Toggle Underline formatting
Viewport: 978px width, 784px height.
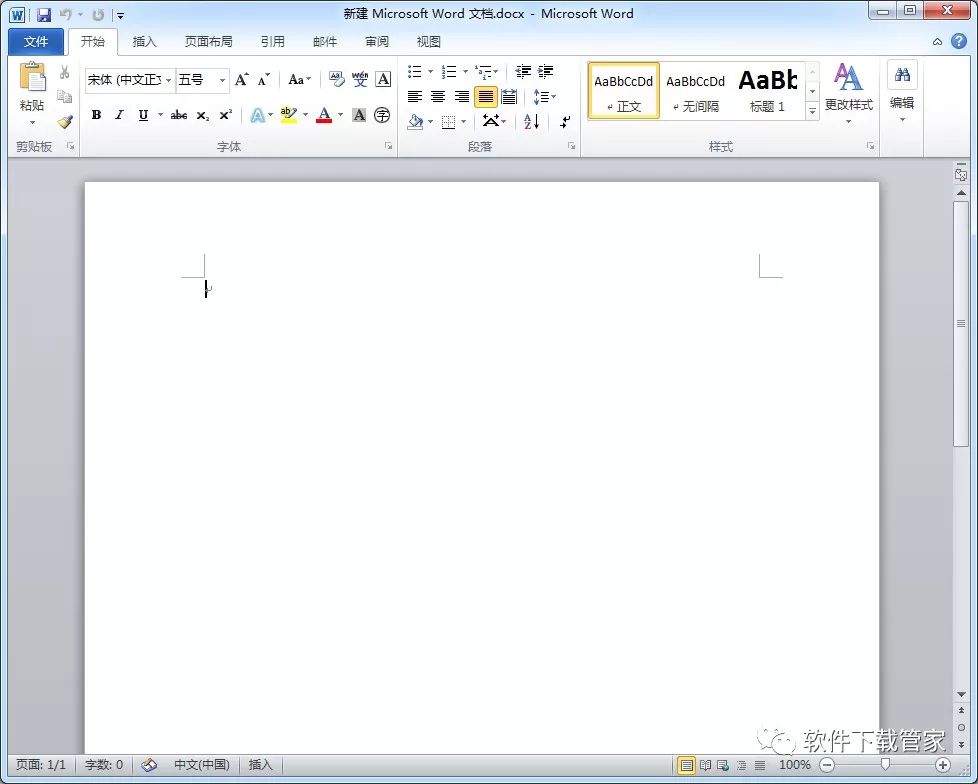pos(143,115)
